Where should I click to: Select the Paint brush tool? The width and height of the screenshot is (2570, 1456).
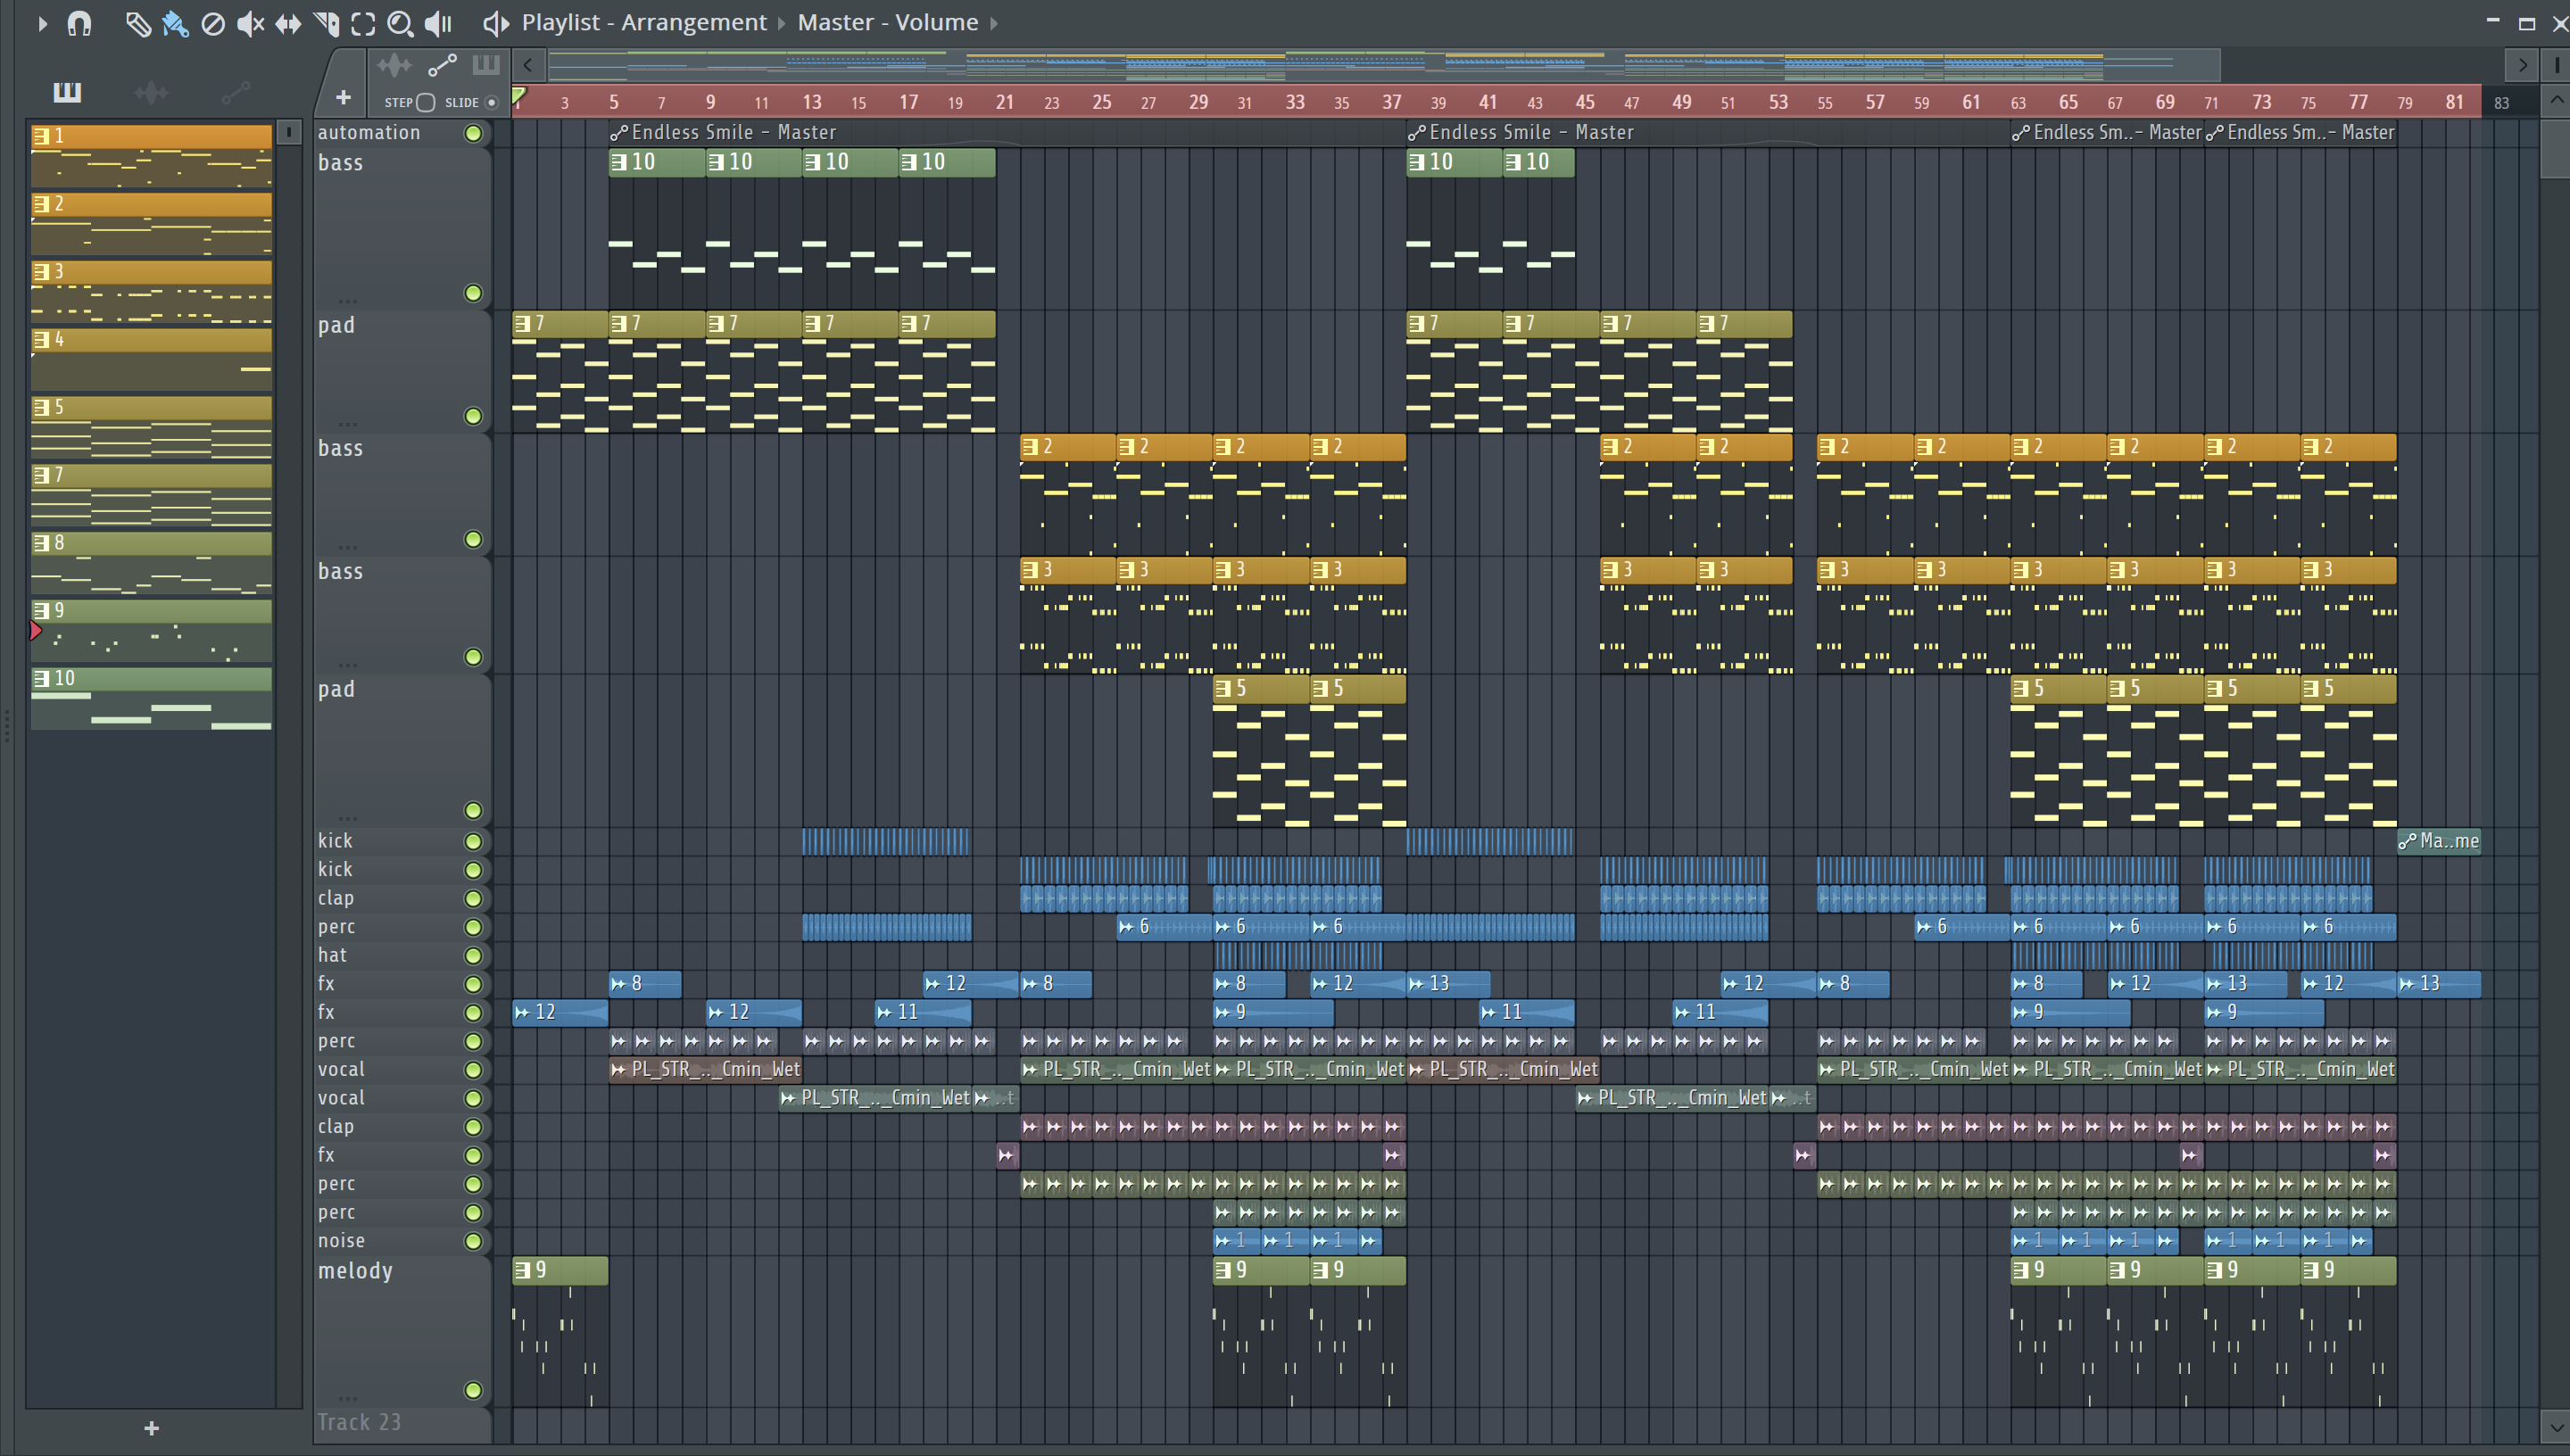pyautogui.click(x=175, y=23)
